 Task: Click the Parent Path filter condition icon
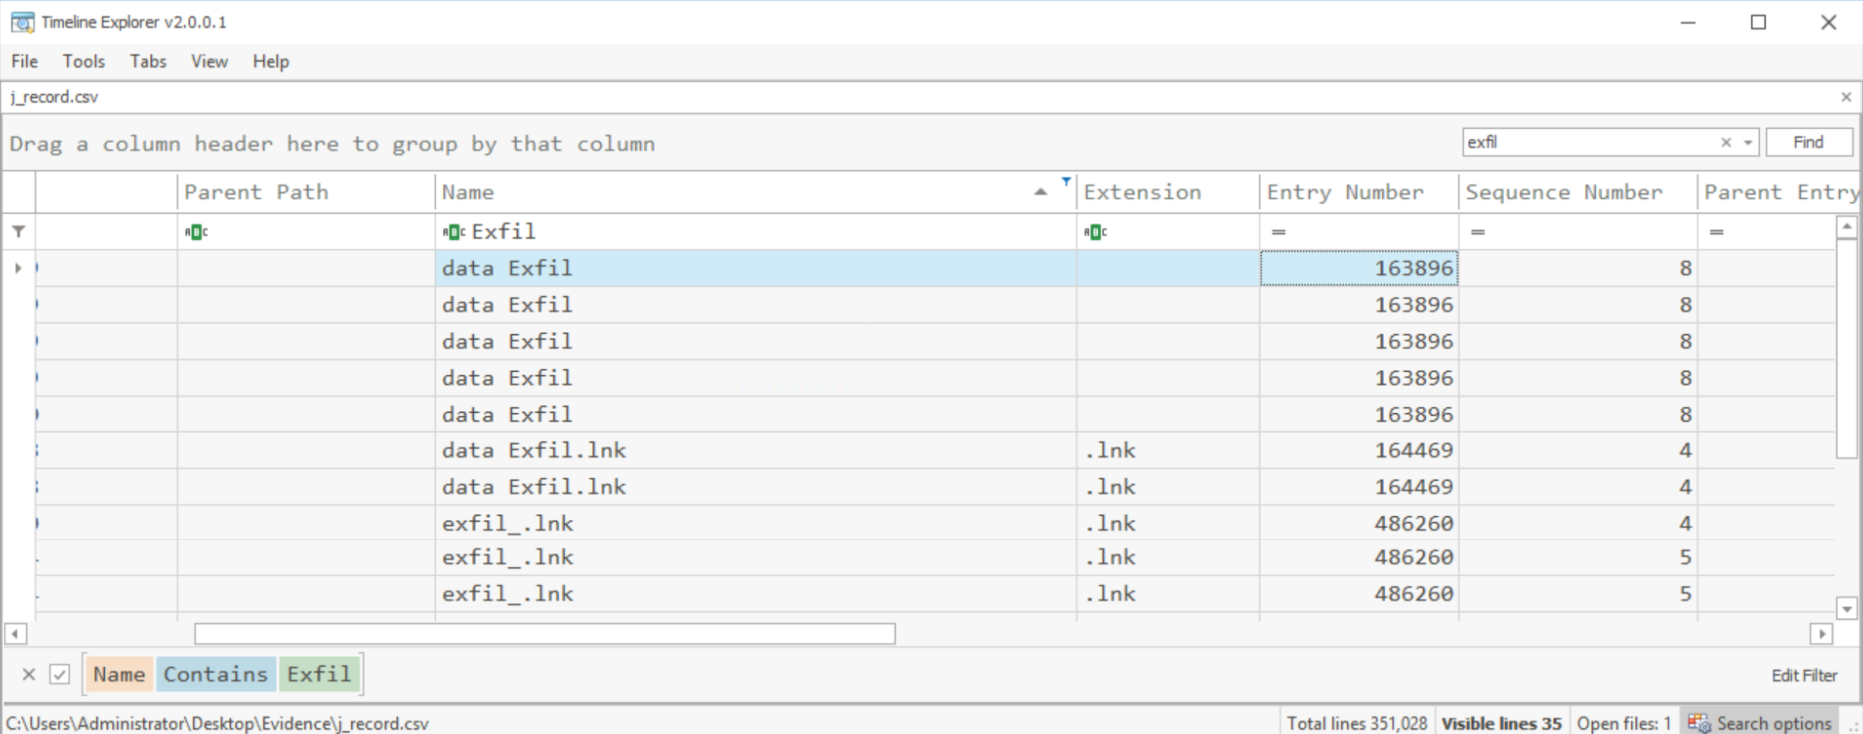tap(196, 232)
